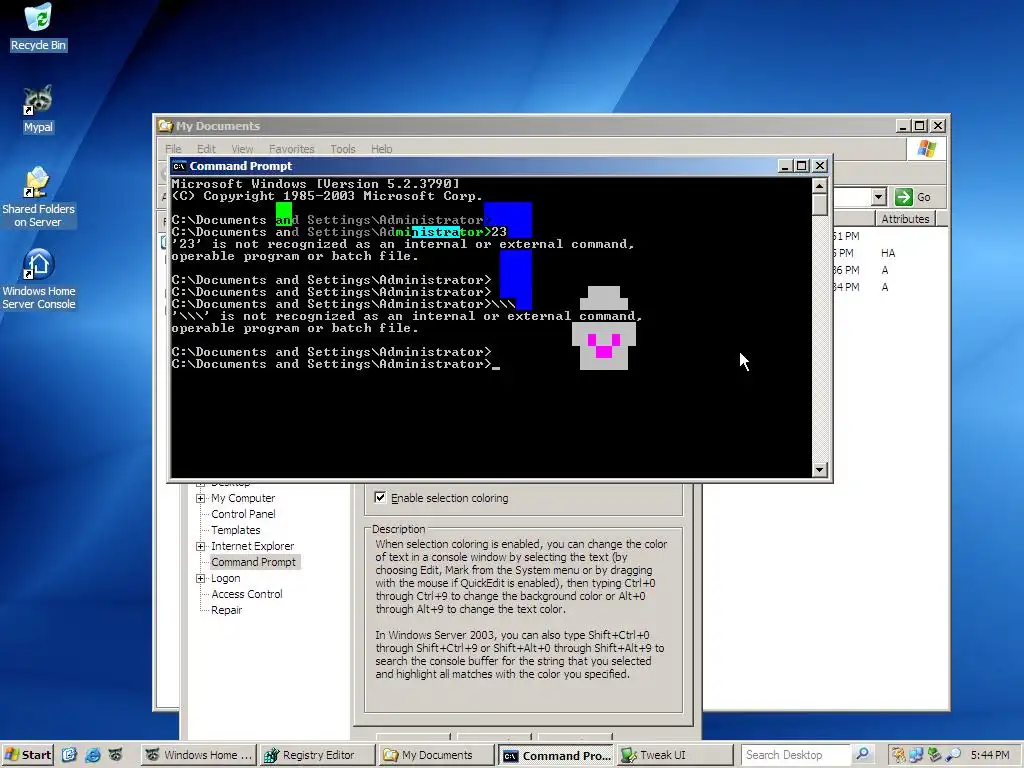Click the Start button

(x=28, y=755)
